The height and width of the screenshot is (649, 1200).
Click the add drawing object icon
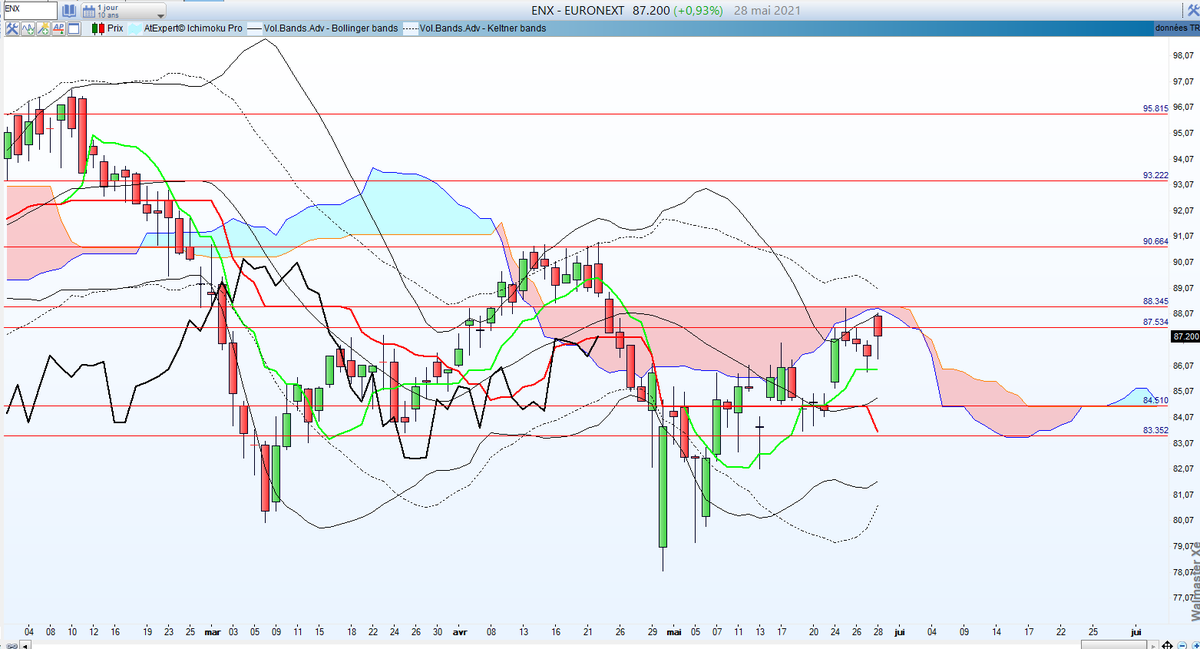tap(44, 28)
